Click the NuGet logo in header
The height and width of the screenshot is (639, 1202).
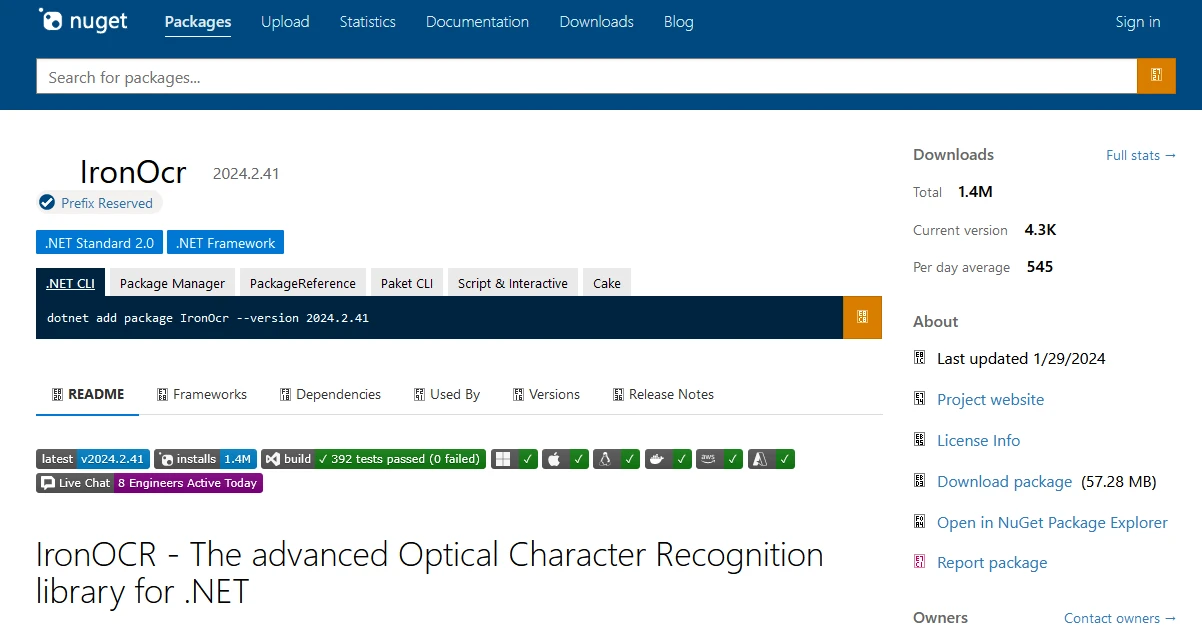pos(83,21)
